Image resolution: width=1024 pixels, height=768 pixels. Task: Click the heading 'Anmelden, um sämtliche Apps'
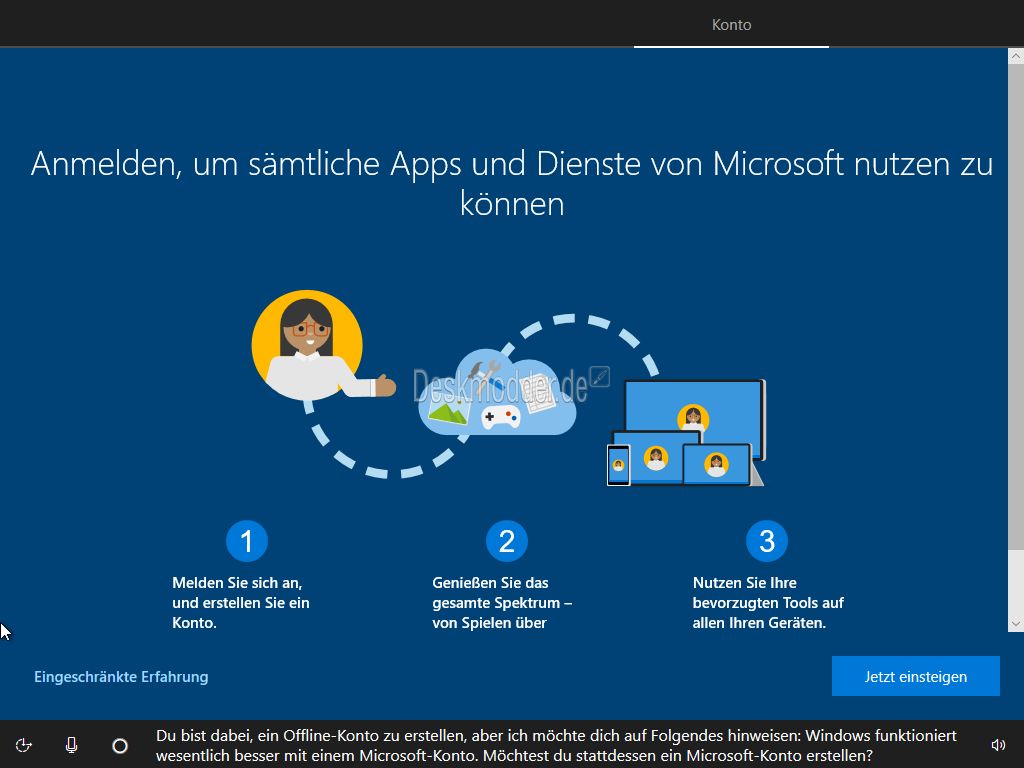coord(512,183)
